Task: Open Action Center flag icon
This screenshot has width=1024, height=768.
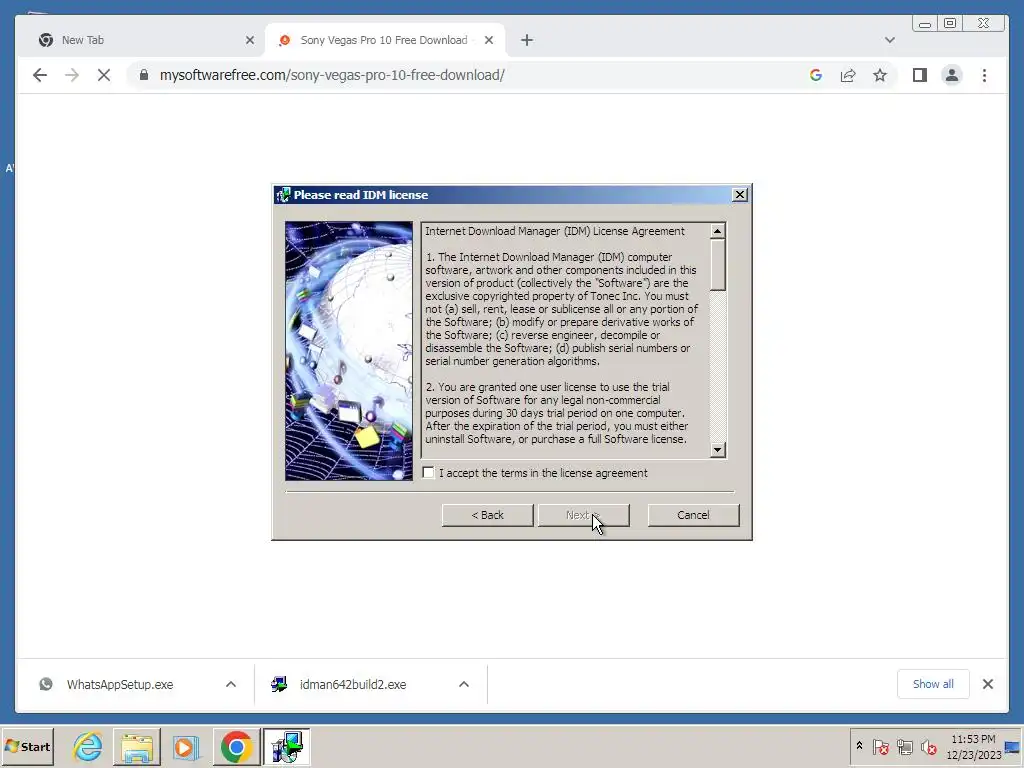Action: pyautogui.click(x=880, y=746)
